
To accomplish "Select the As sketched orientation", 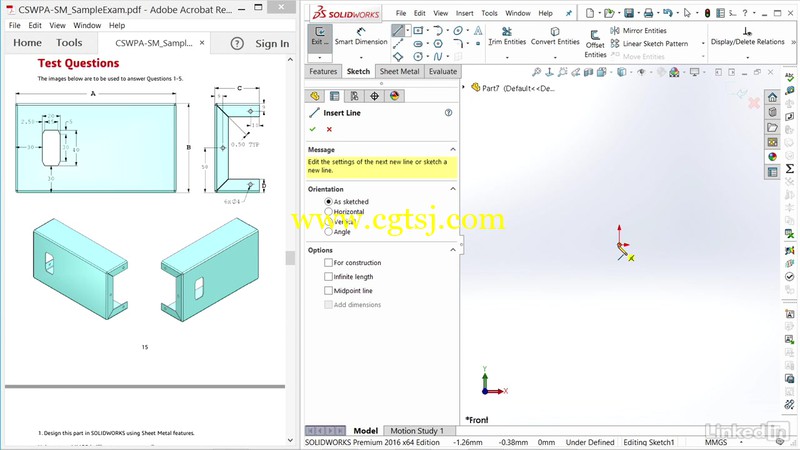I will click(x=329, y=202).
